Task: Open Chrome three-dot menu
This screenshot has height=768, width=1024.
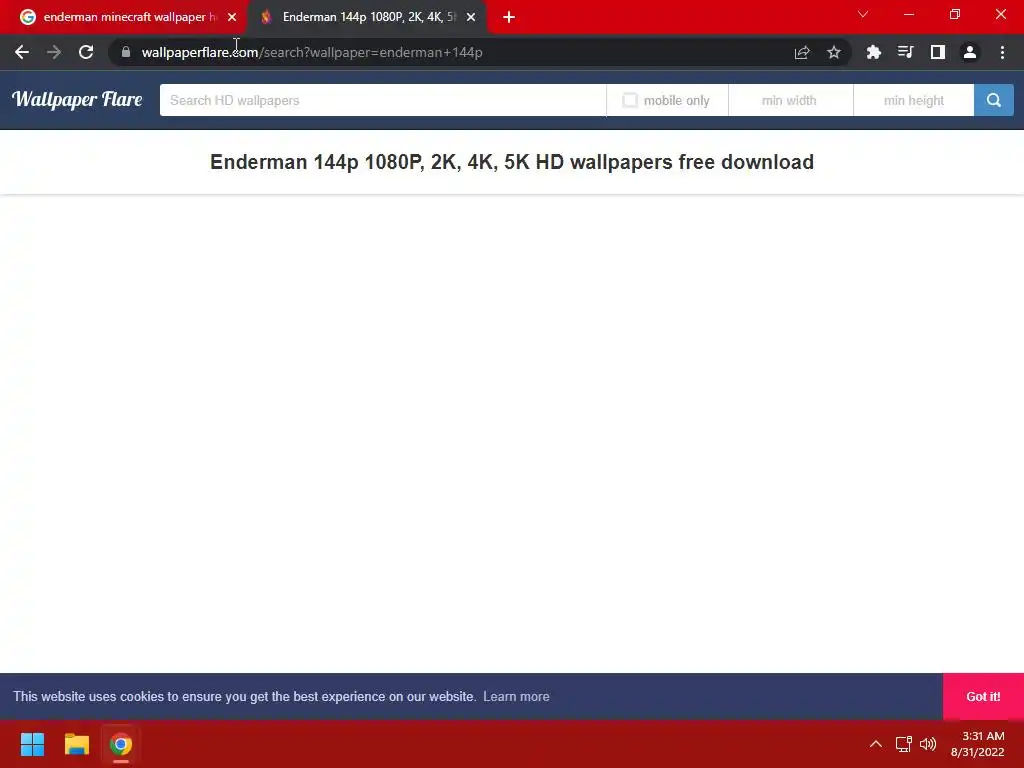Action: pyautogui.click(x=1002, y=52)
